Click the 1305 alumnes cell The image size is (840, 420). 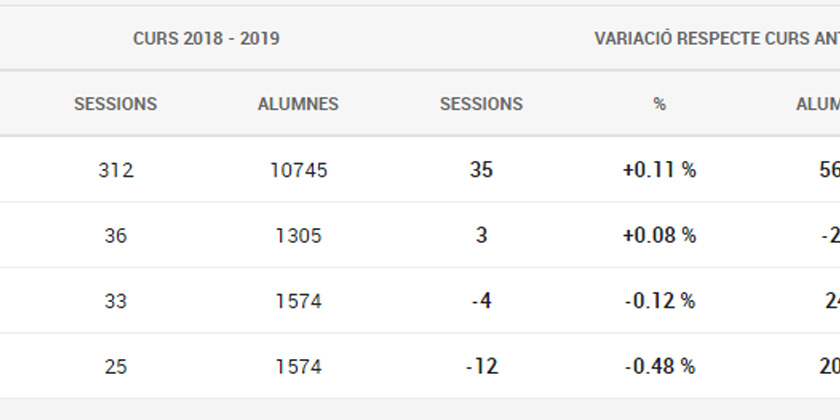pos(298,236)
